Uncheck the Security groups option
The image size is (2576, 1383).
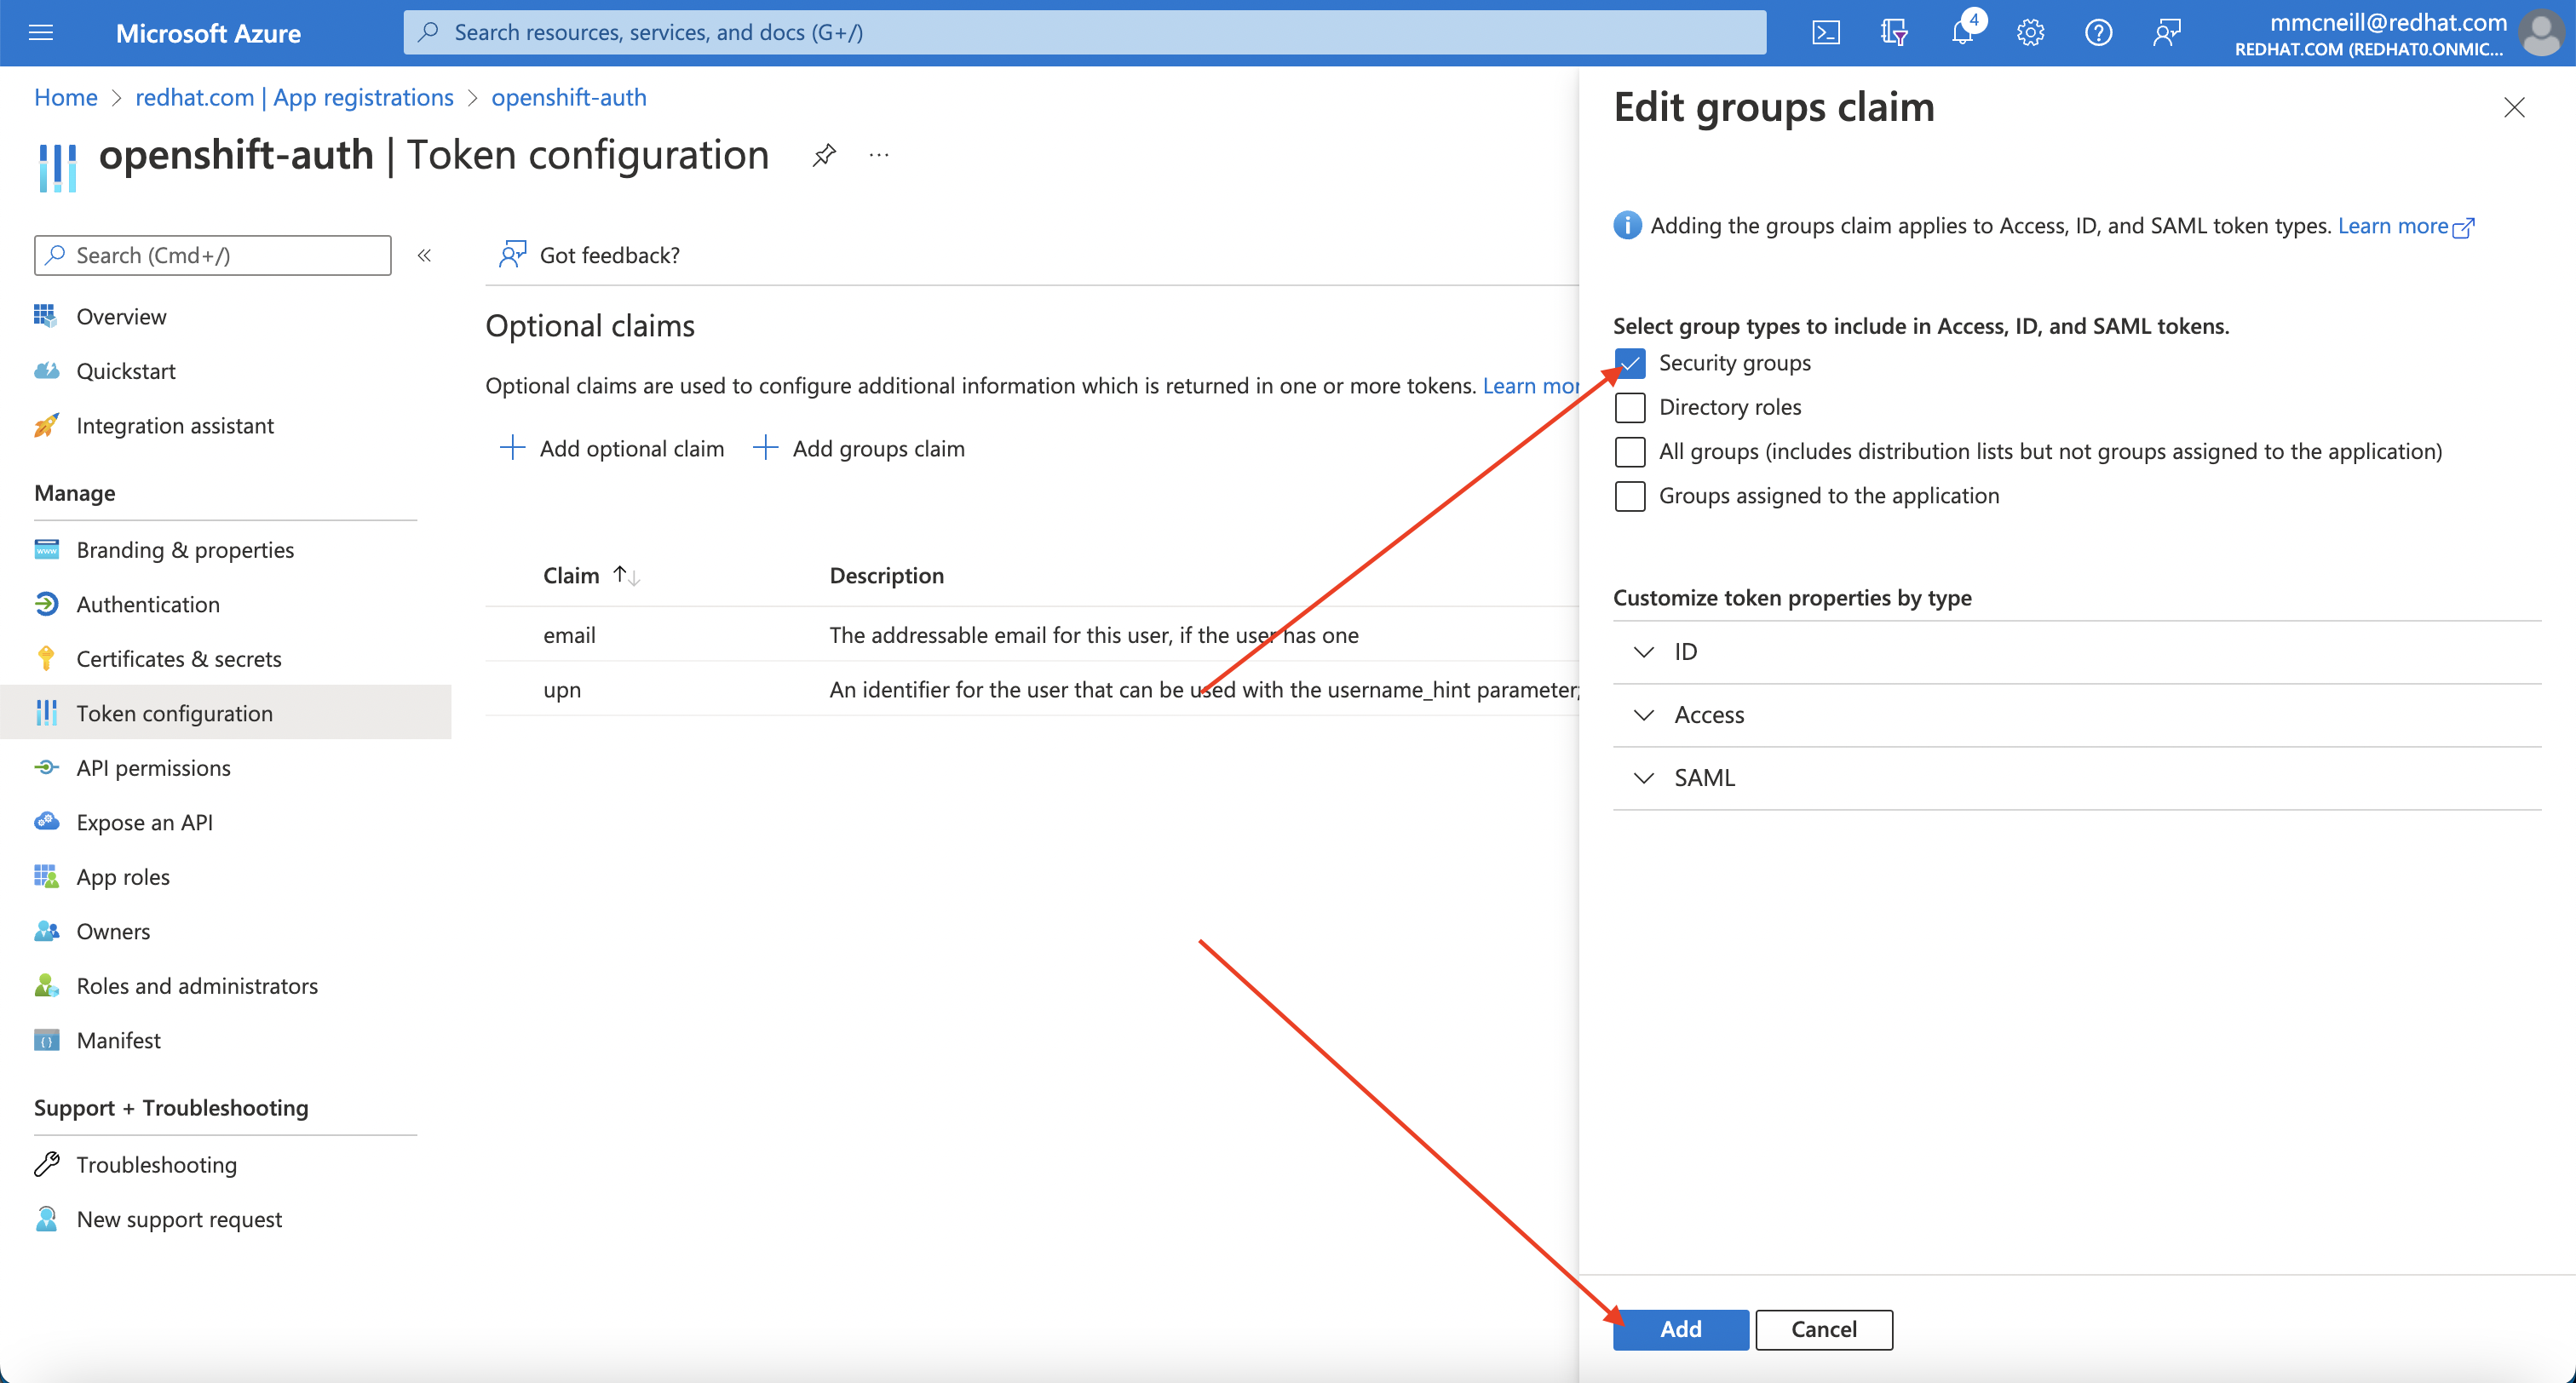(x=1630, y=363)
